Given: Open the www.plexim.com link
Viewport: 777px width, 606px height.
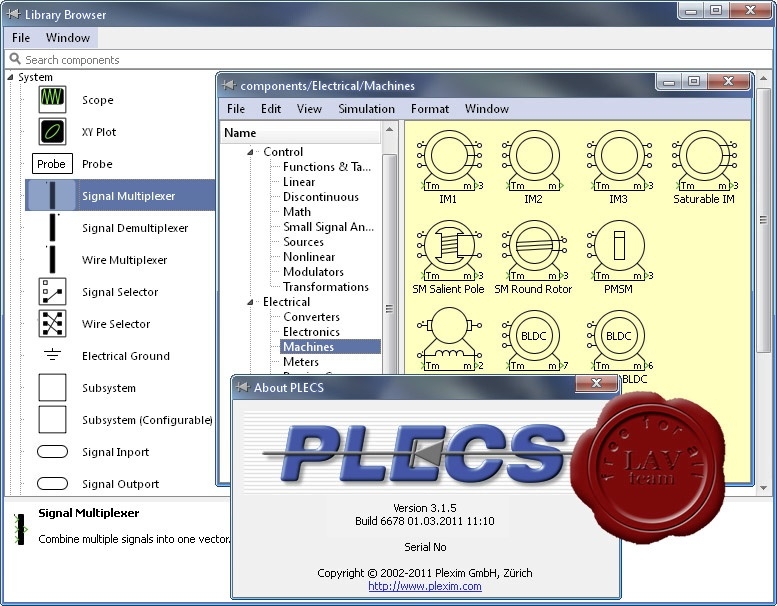Looking at the screenshot, I should click(425, 586).
